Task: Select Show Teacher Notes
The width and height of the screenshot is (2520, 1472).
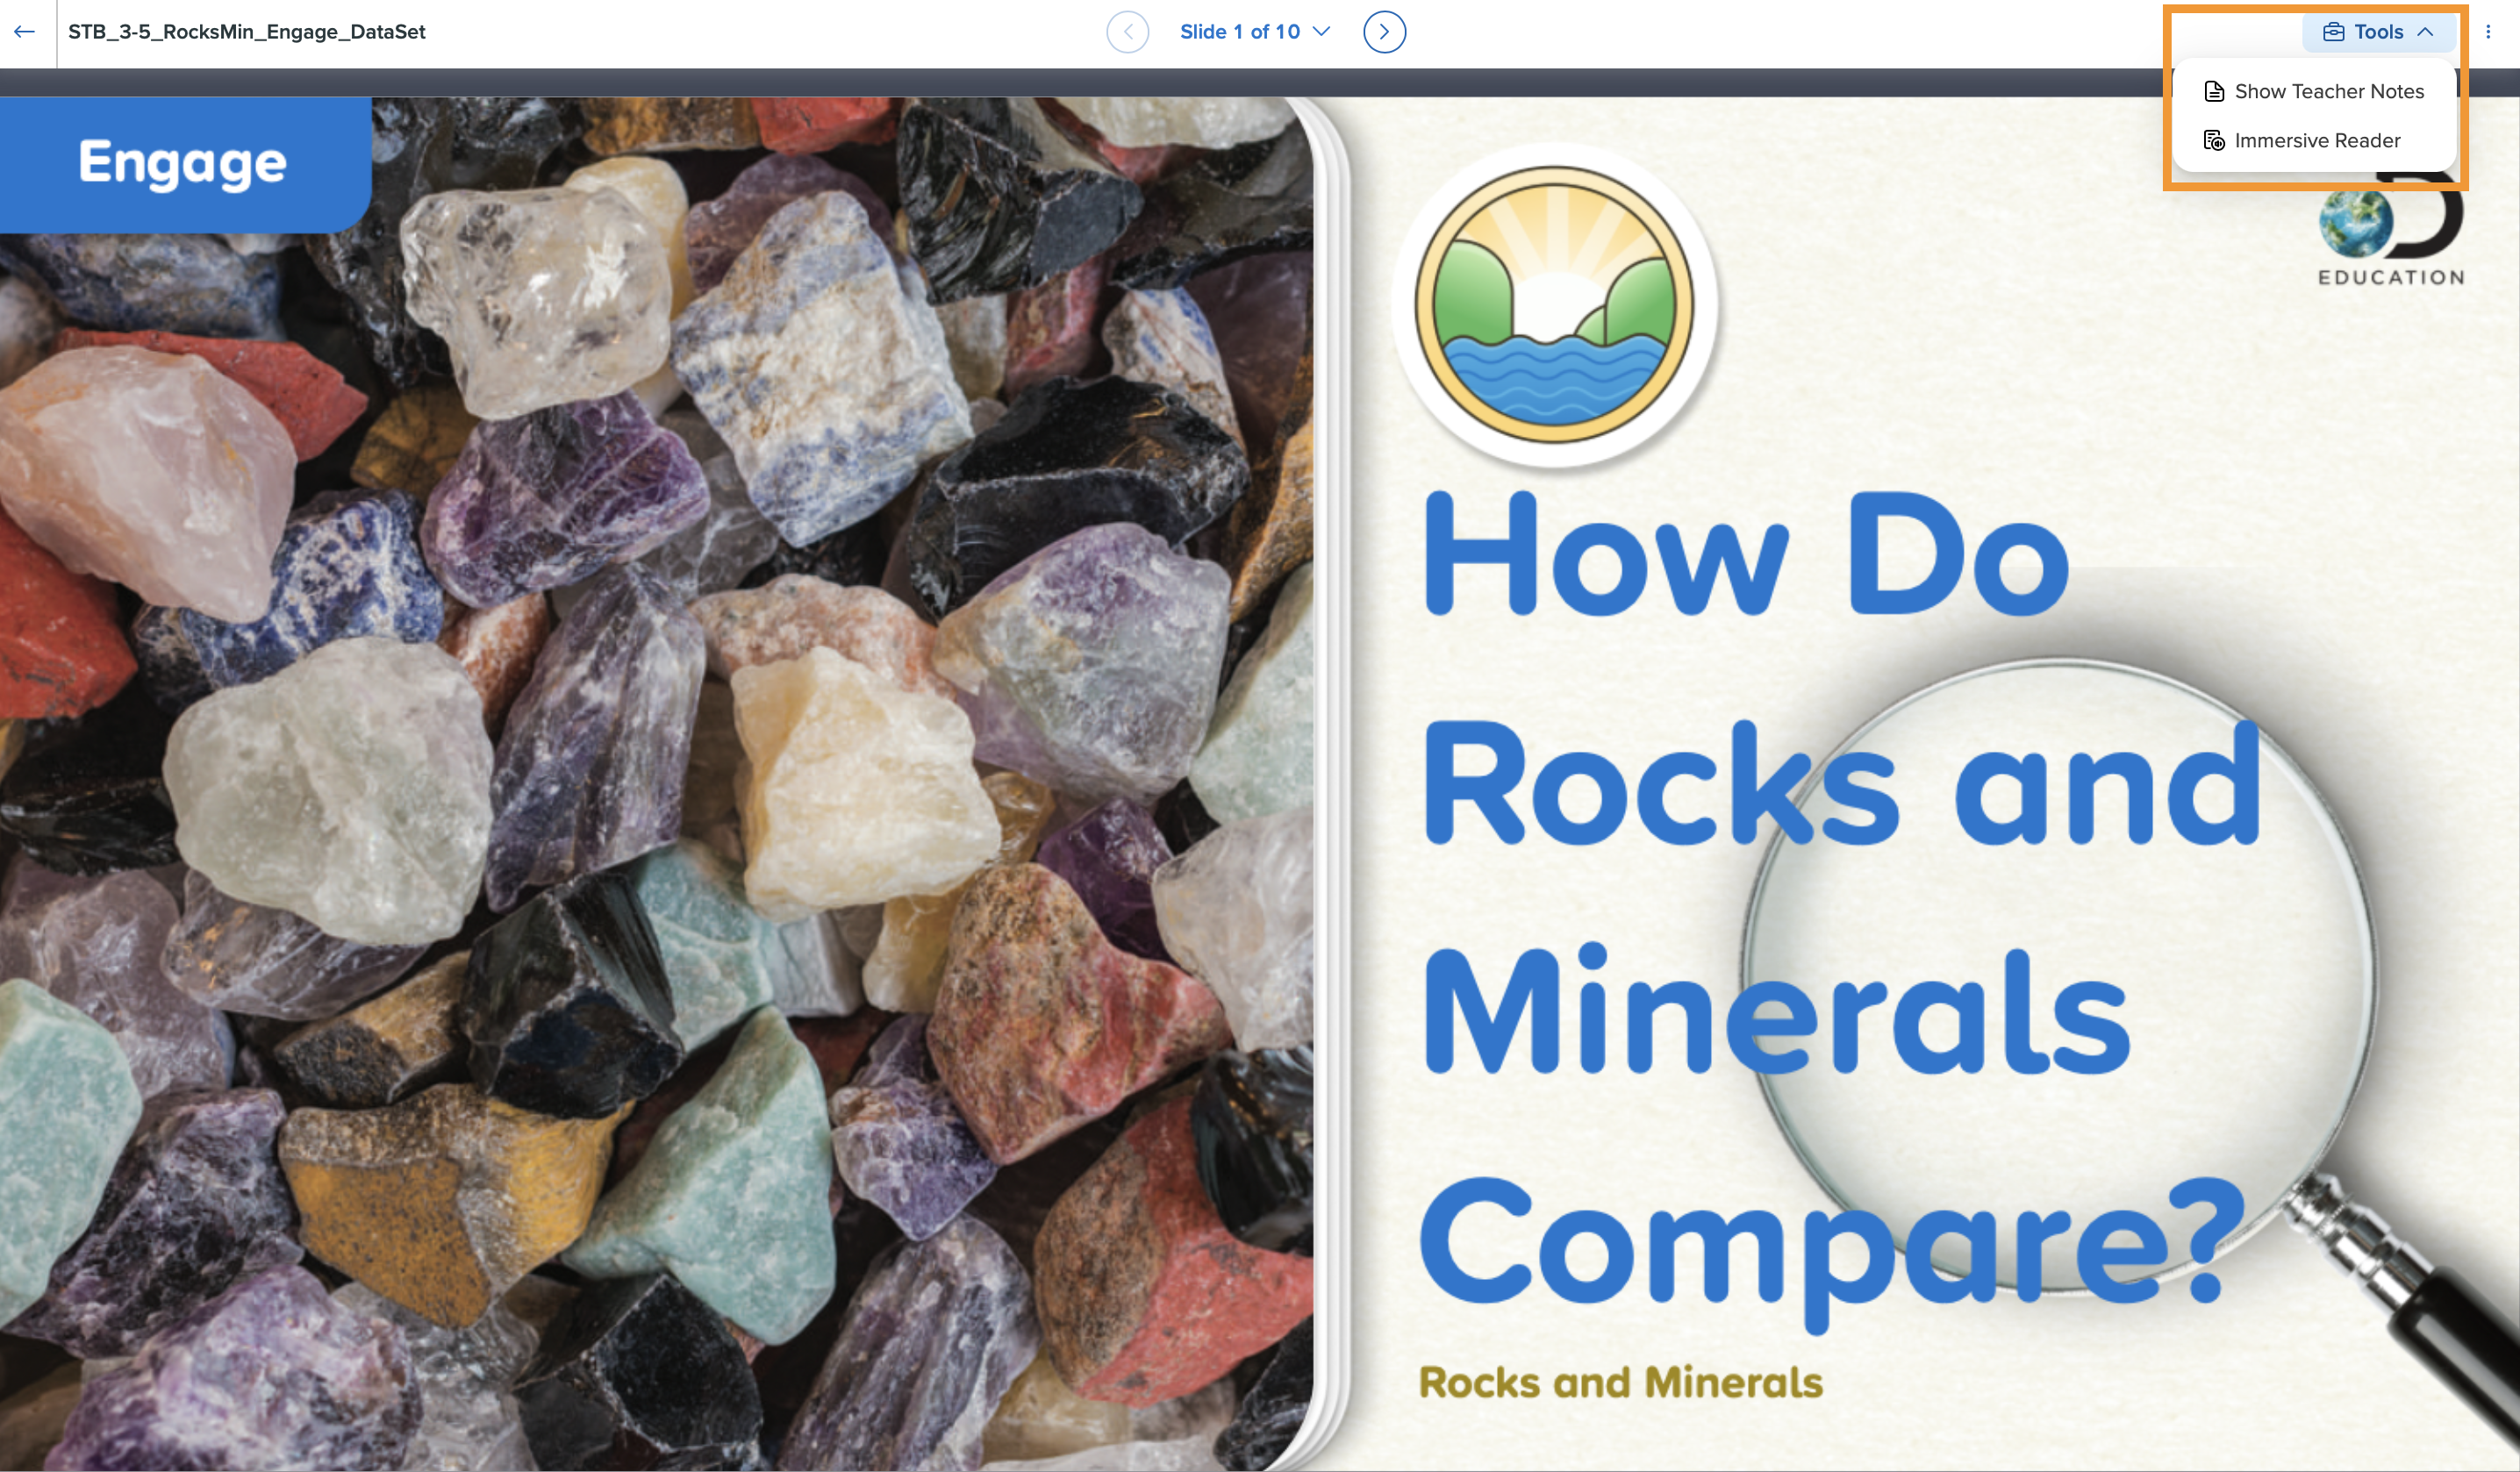Action: [x=2314, y=91]
